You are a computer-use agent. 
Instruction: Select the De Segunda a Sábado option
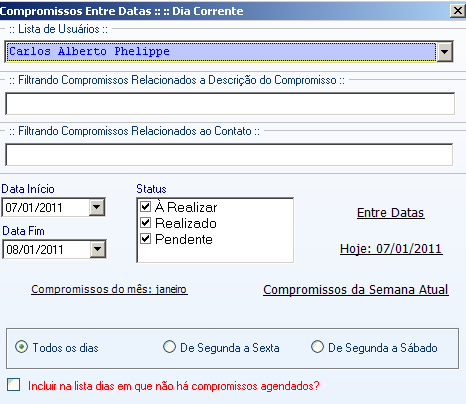click(317, 347)
